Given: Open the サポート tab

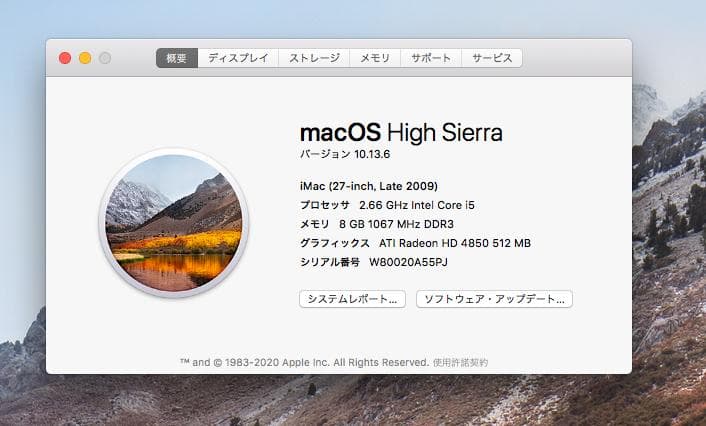Looking at the screenshot, I should click(431, 58).
